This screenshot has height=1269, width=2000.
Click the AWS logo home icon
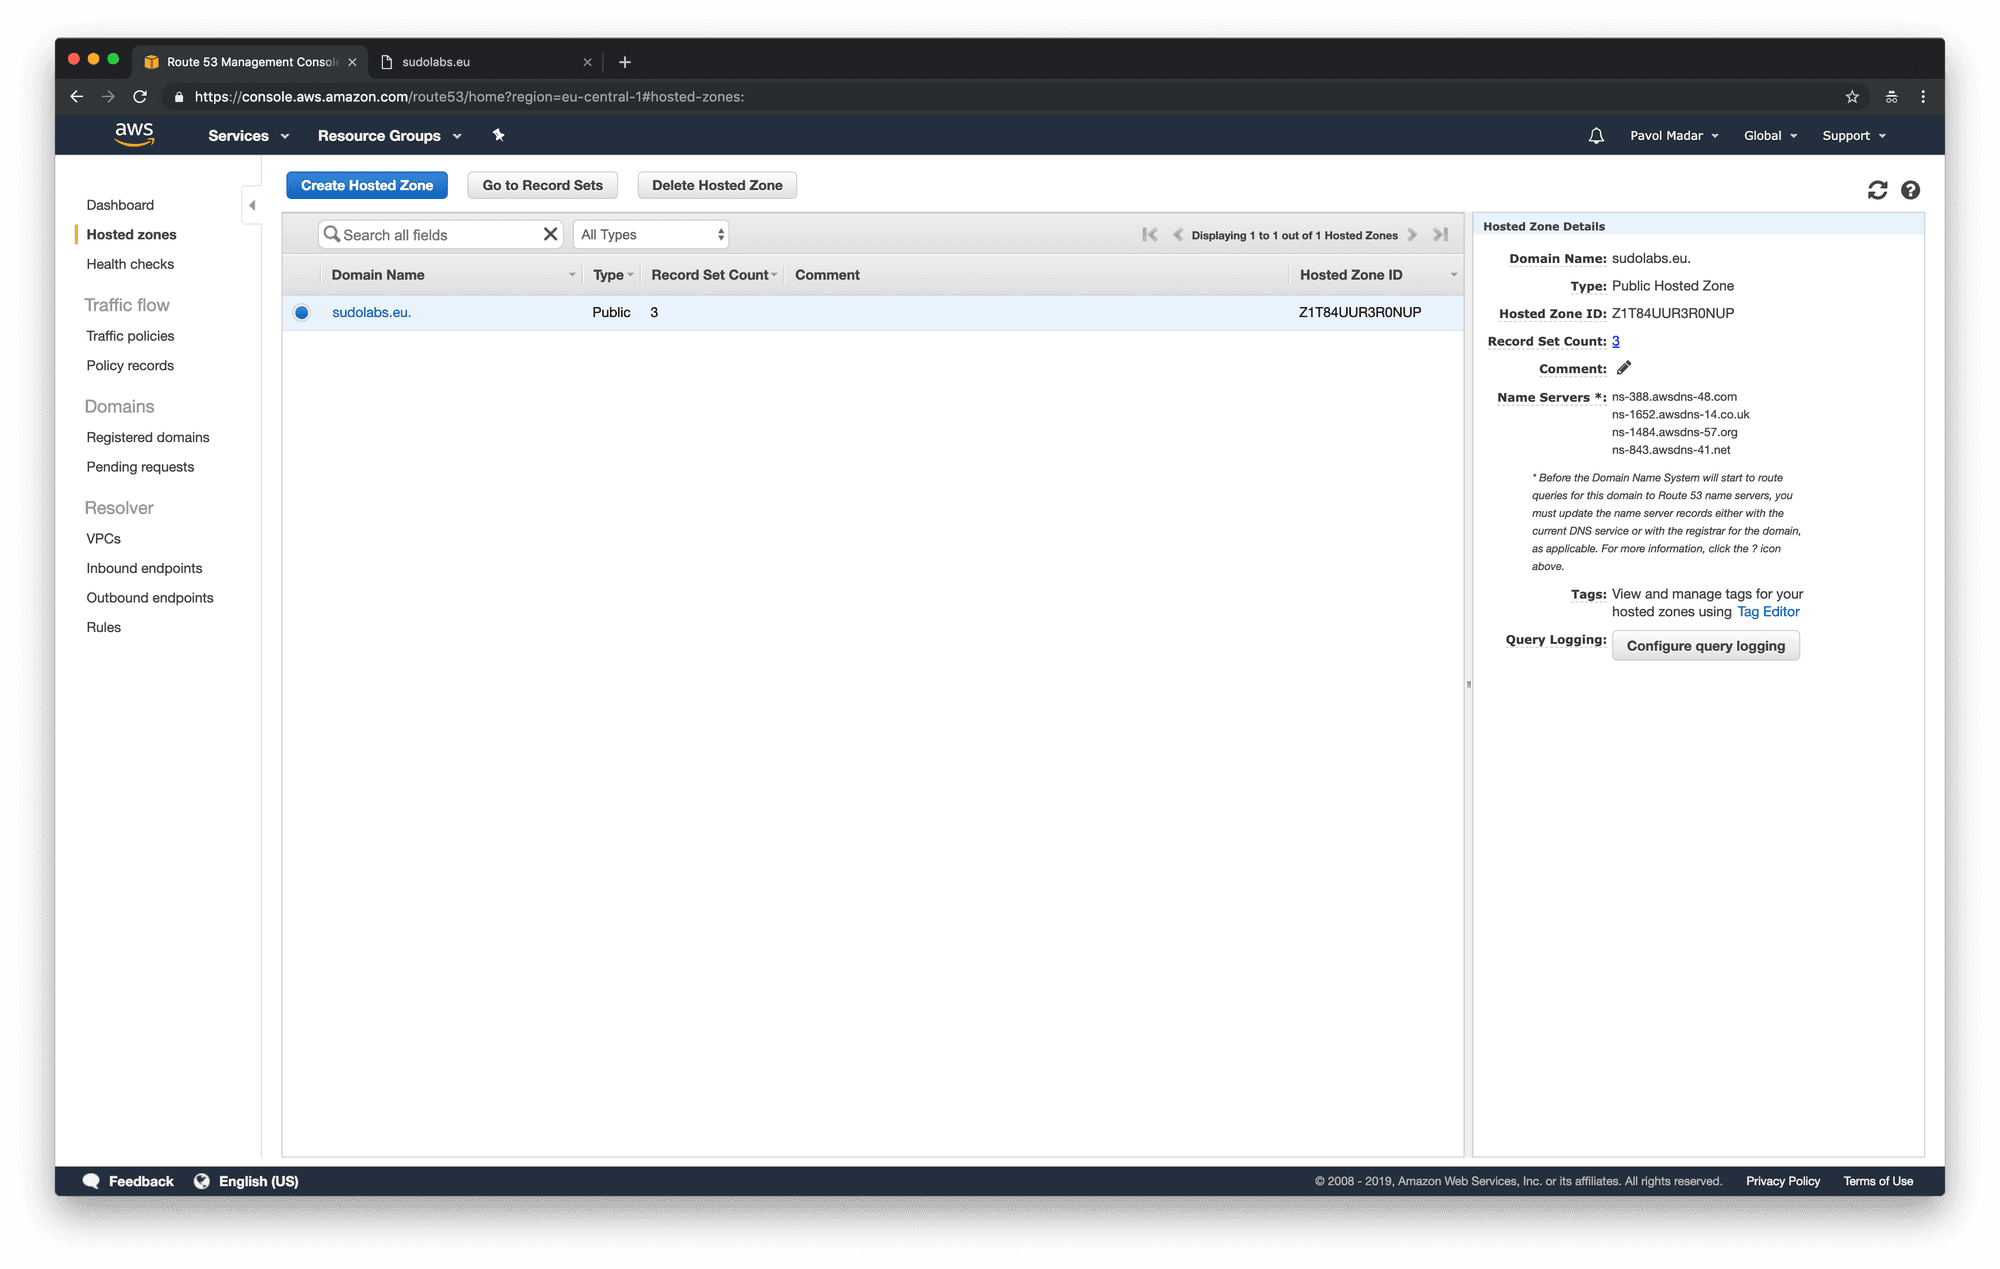(134, 135)
